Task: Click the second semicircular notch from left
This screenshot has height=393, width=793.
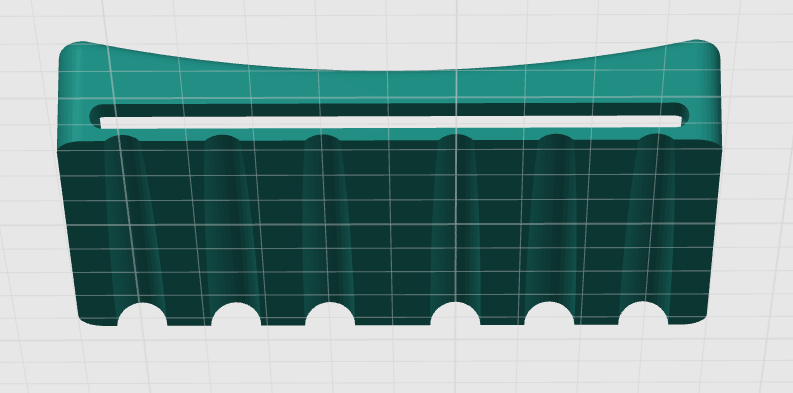Action: tap(236, 314)
